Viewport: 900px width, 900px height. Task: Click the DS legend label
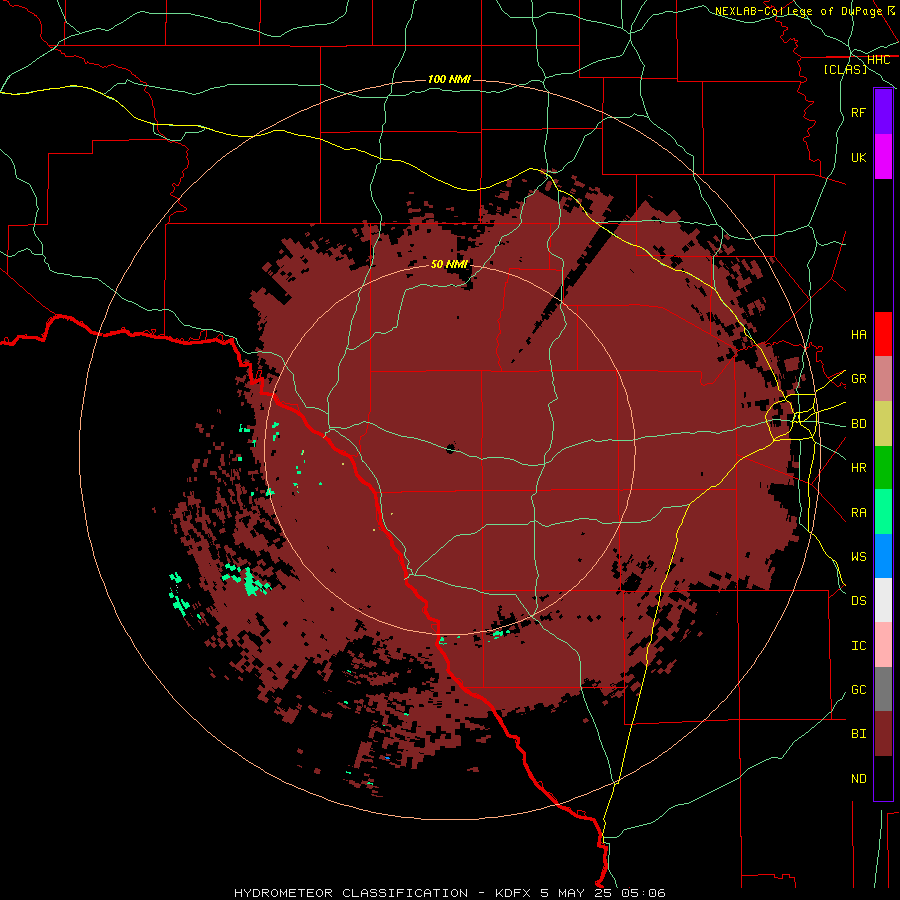click(x=858, y=601)
